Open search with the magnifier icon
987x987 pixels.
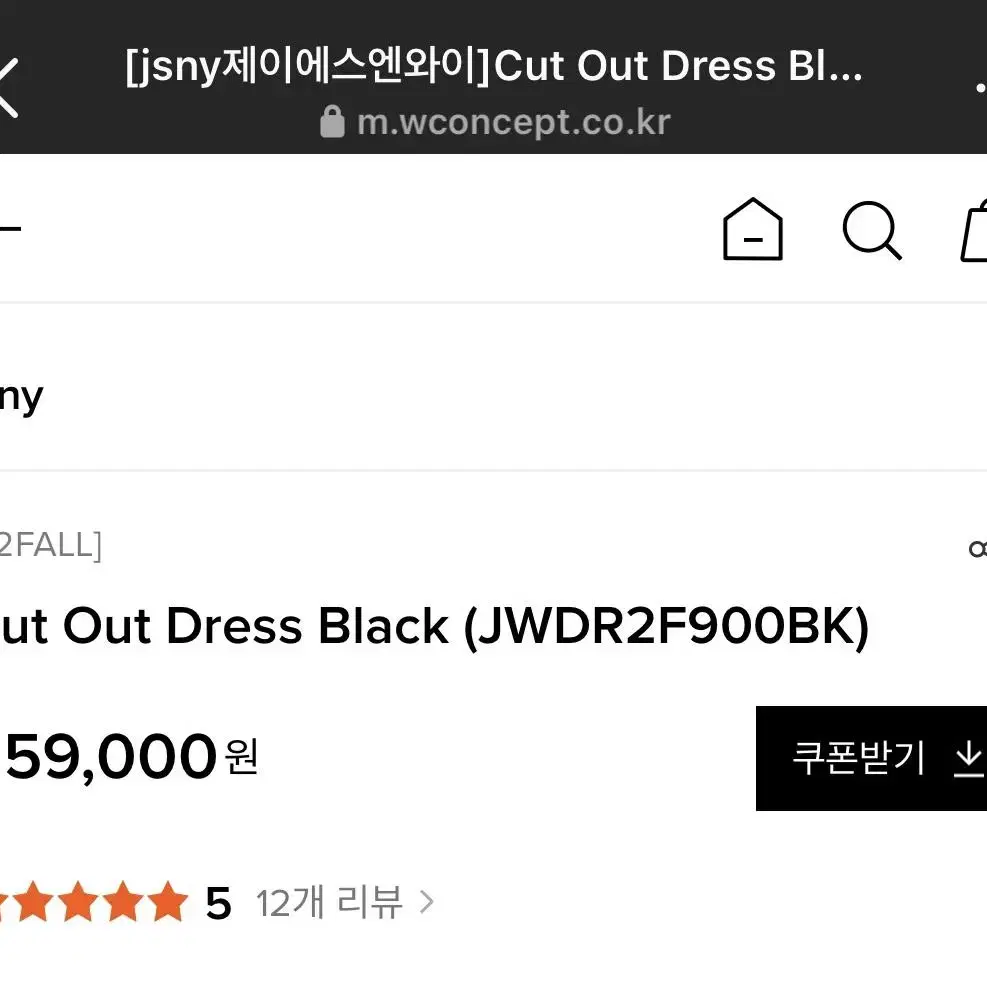[x=872, y=230]
